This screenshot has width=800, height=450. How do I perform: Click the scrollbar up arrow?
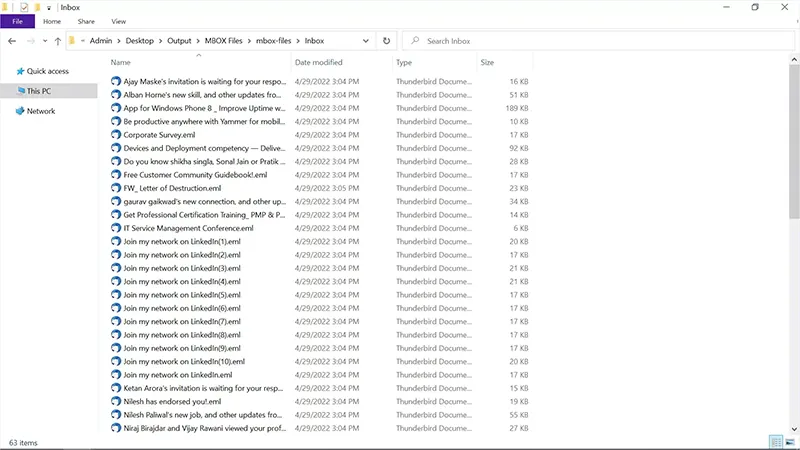click(x=794, y=60)
